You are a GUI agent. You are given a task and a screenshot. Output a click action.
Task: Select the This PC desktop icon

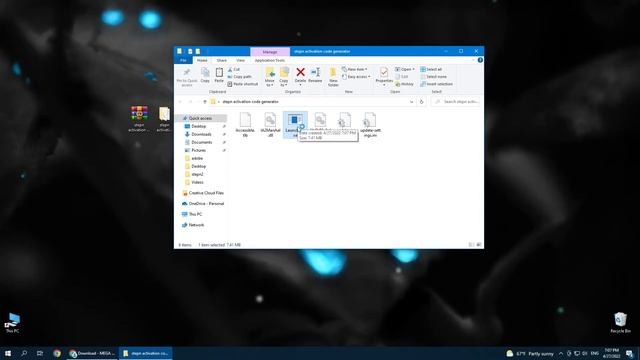(x=12, y=323)
